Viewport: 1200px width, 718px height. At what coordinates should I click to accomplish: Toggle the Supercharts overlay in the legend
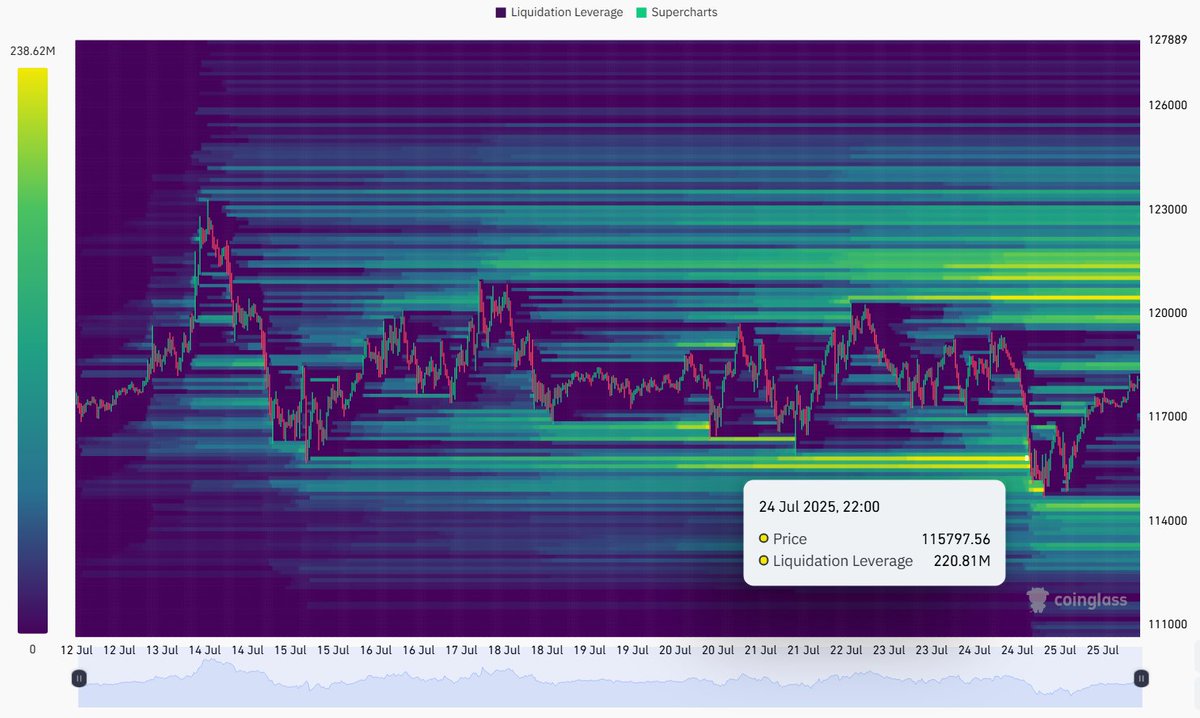tap(683, 12)
